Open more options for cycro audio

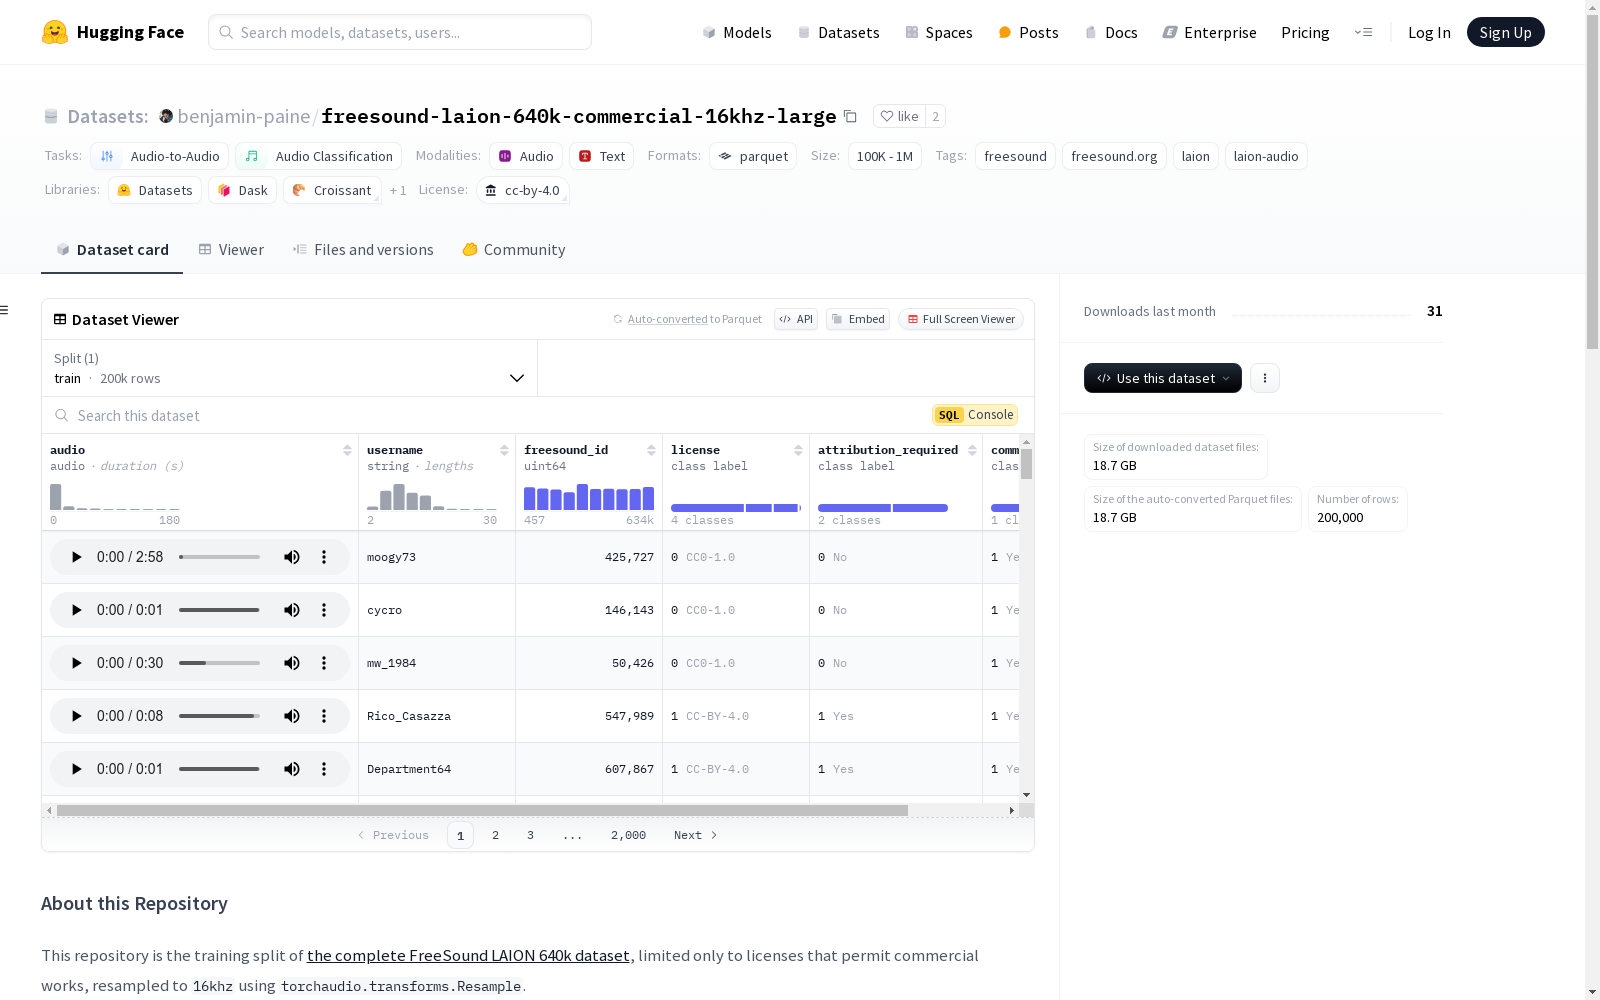point(324,610)
